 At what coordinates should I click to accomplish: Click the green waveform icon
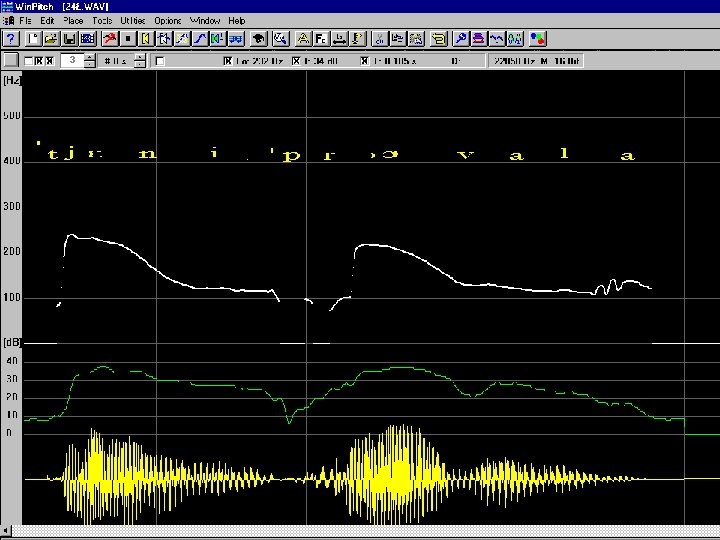(515, 39)
